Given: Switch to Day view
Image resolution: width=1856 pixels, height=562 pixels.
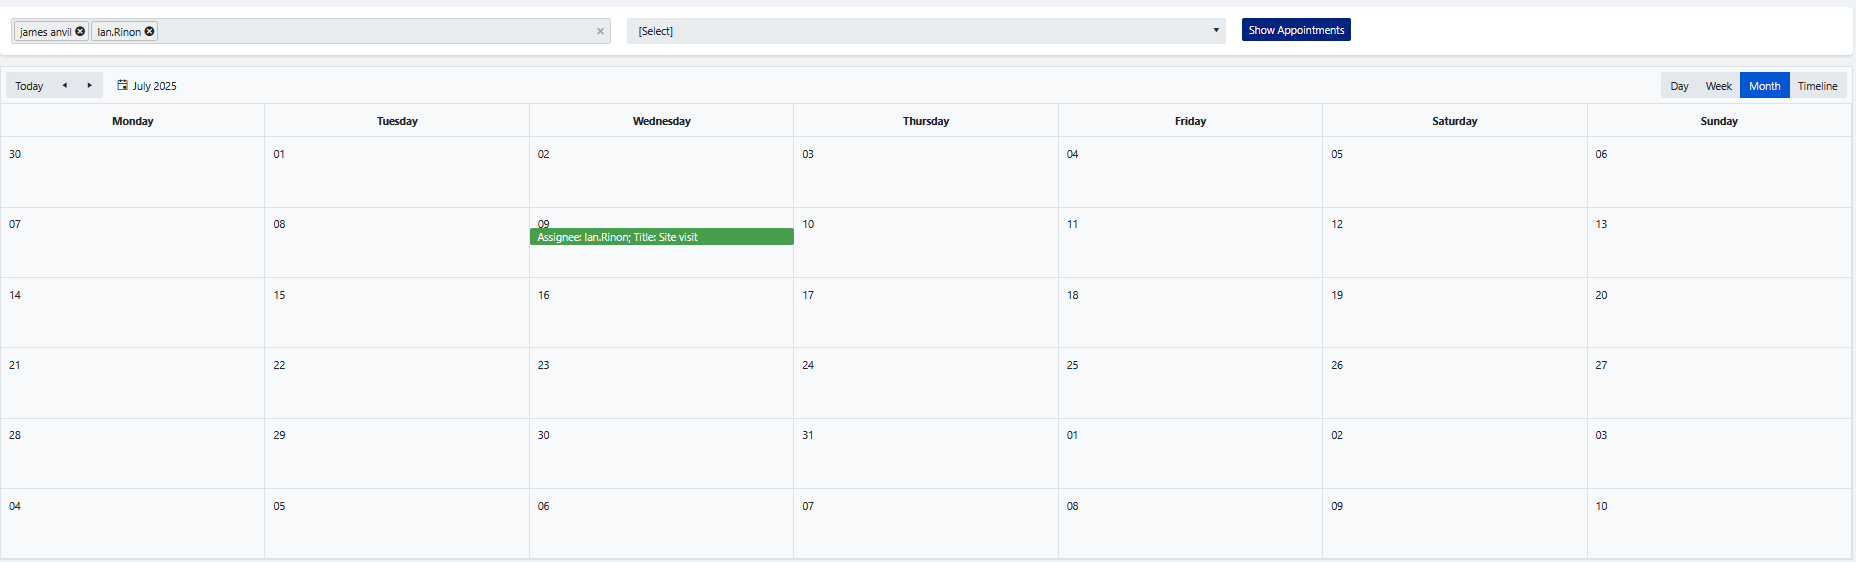Looking at the screenshot, I should [x=1679, y=86].
